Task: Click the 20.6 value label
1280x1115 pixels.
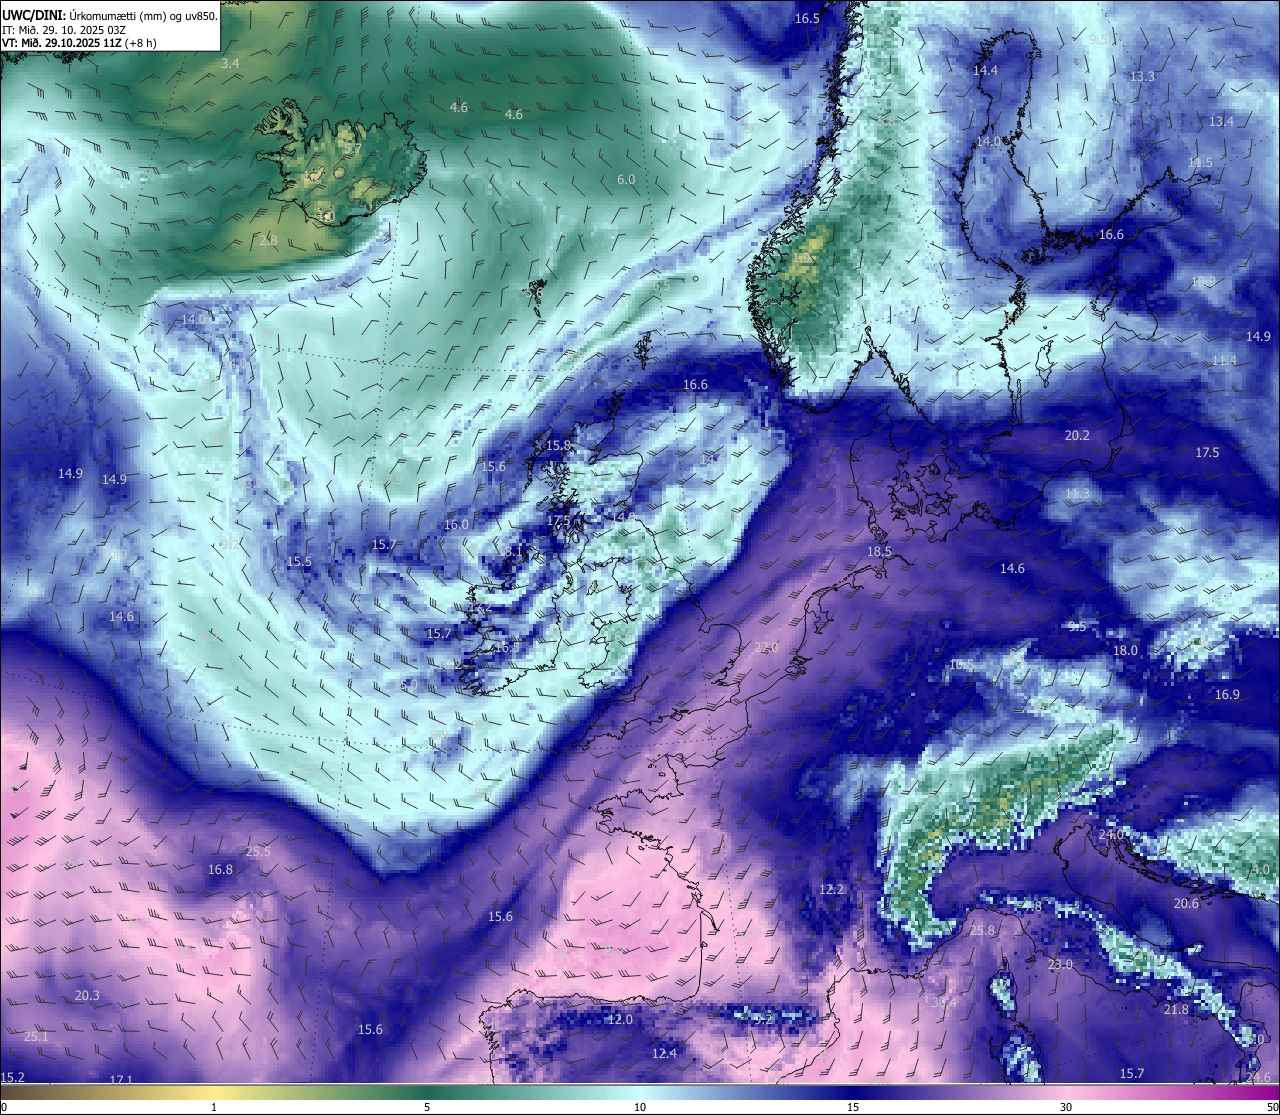Action: [x=1186, y=903]
